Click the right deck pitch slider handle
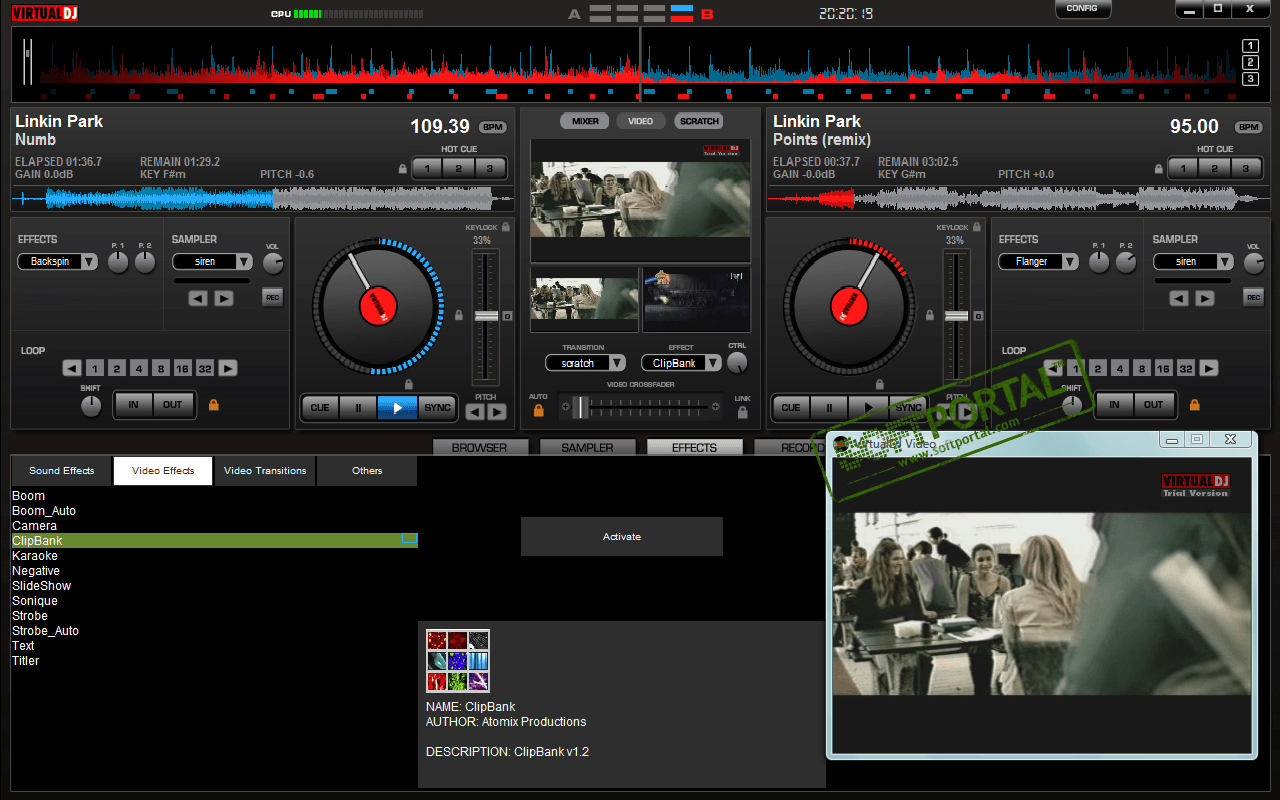1280x800 pixels. pyautogui.click(x=956, y=316)
